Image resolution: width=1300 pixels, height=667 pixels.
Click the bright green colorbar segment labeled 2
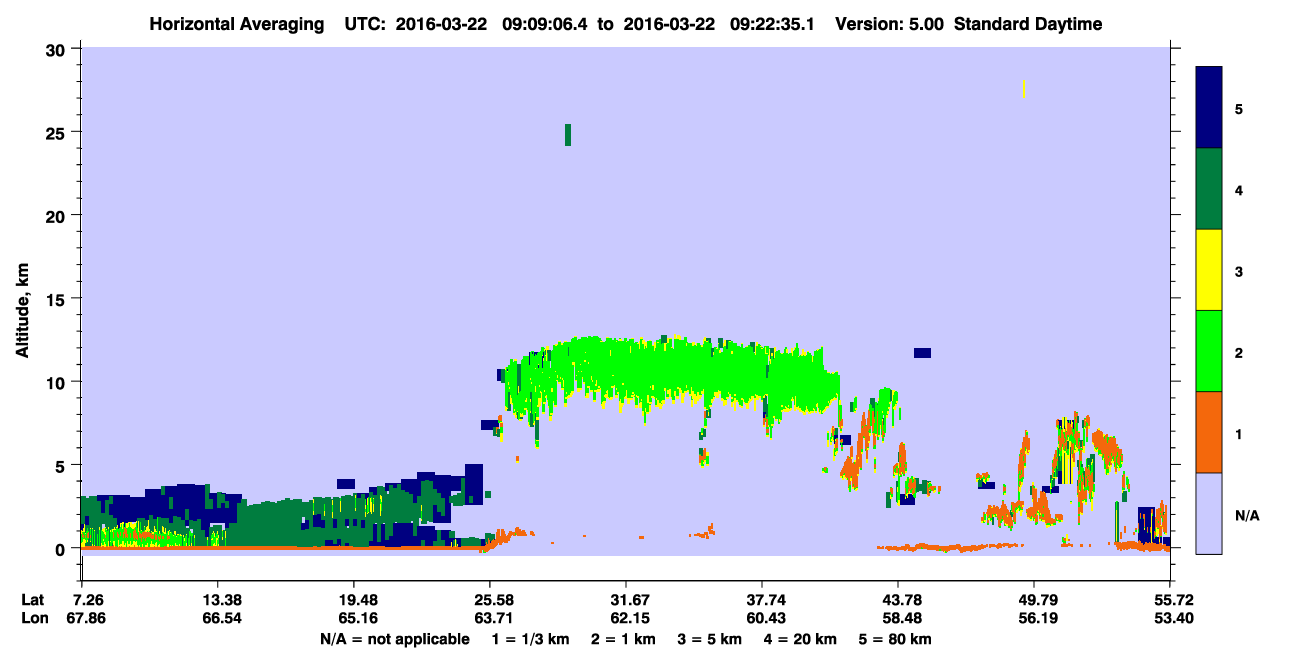pyautogui.click(x=1209, y=351)
